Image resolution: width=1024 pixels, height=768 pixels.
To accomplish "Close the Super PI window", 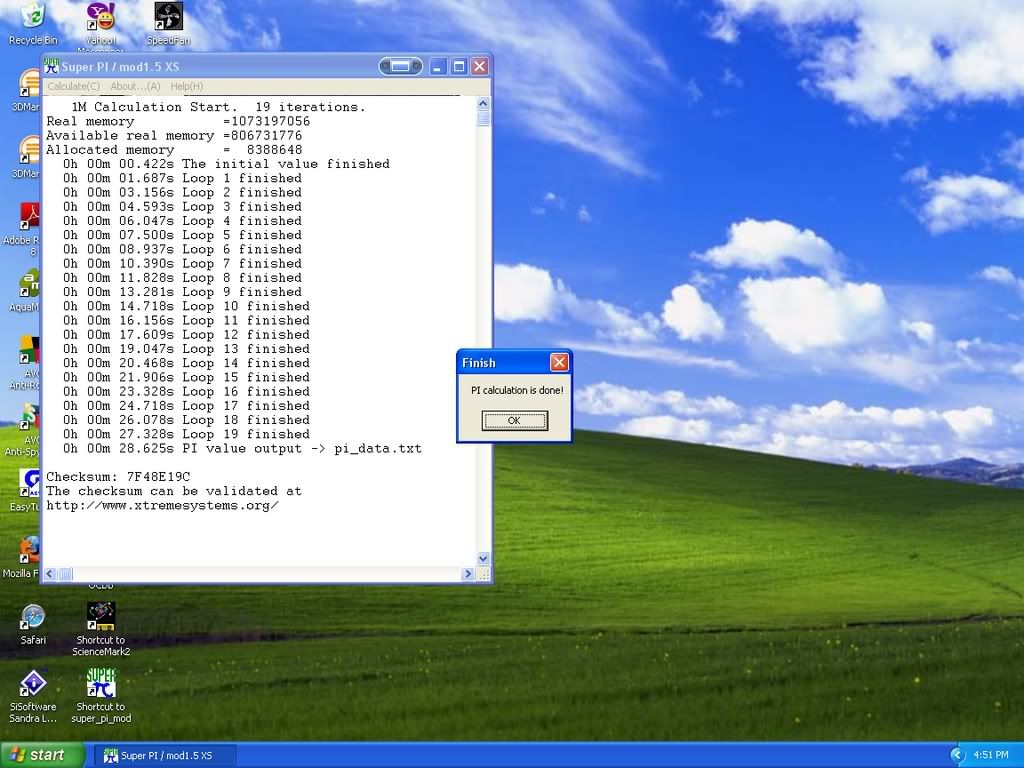I will (x=480, y=66).
